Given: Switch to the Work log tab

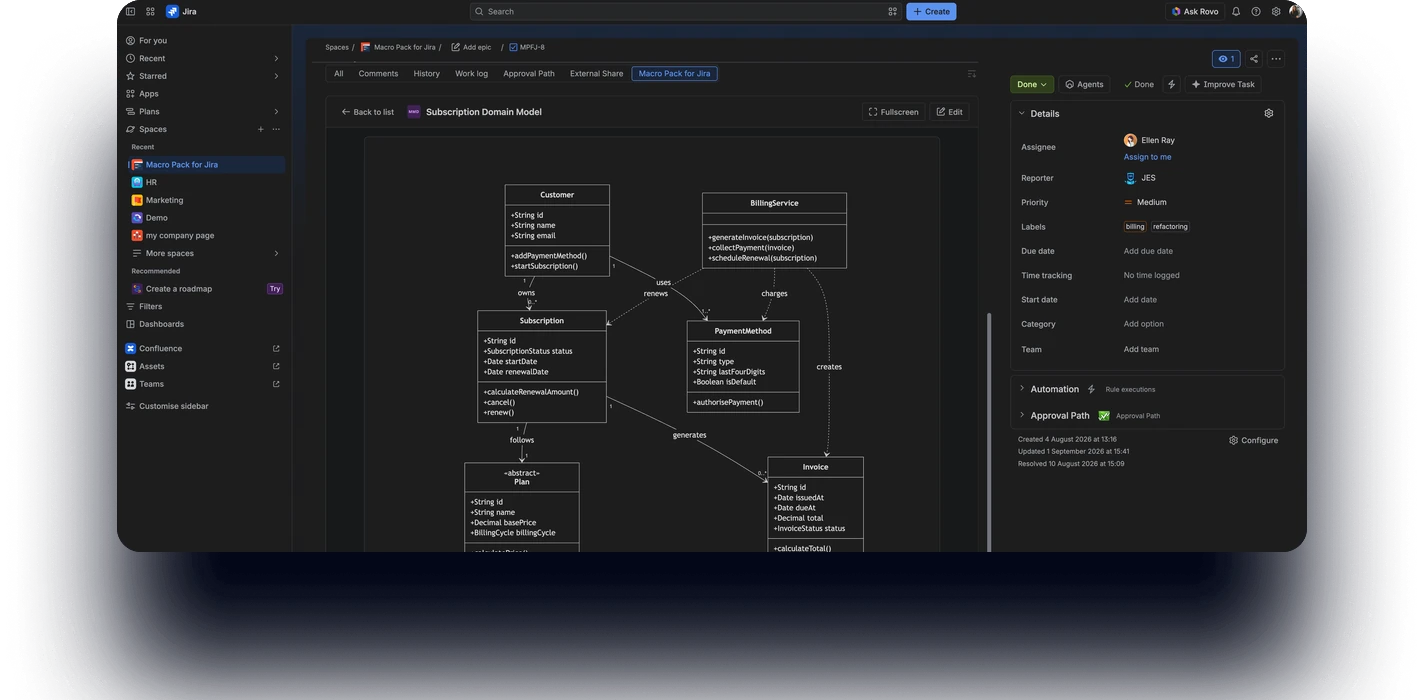Looking at the screenshot, I should pos(472,73).
